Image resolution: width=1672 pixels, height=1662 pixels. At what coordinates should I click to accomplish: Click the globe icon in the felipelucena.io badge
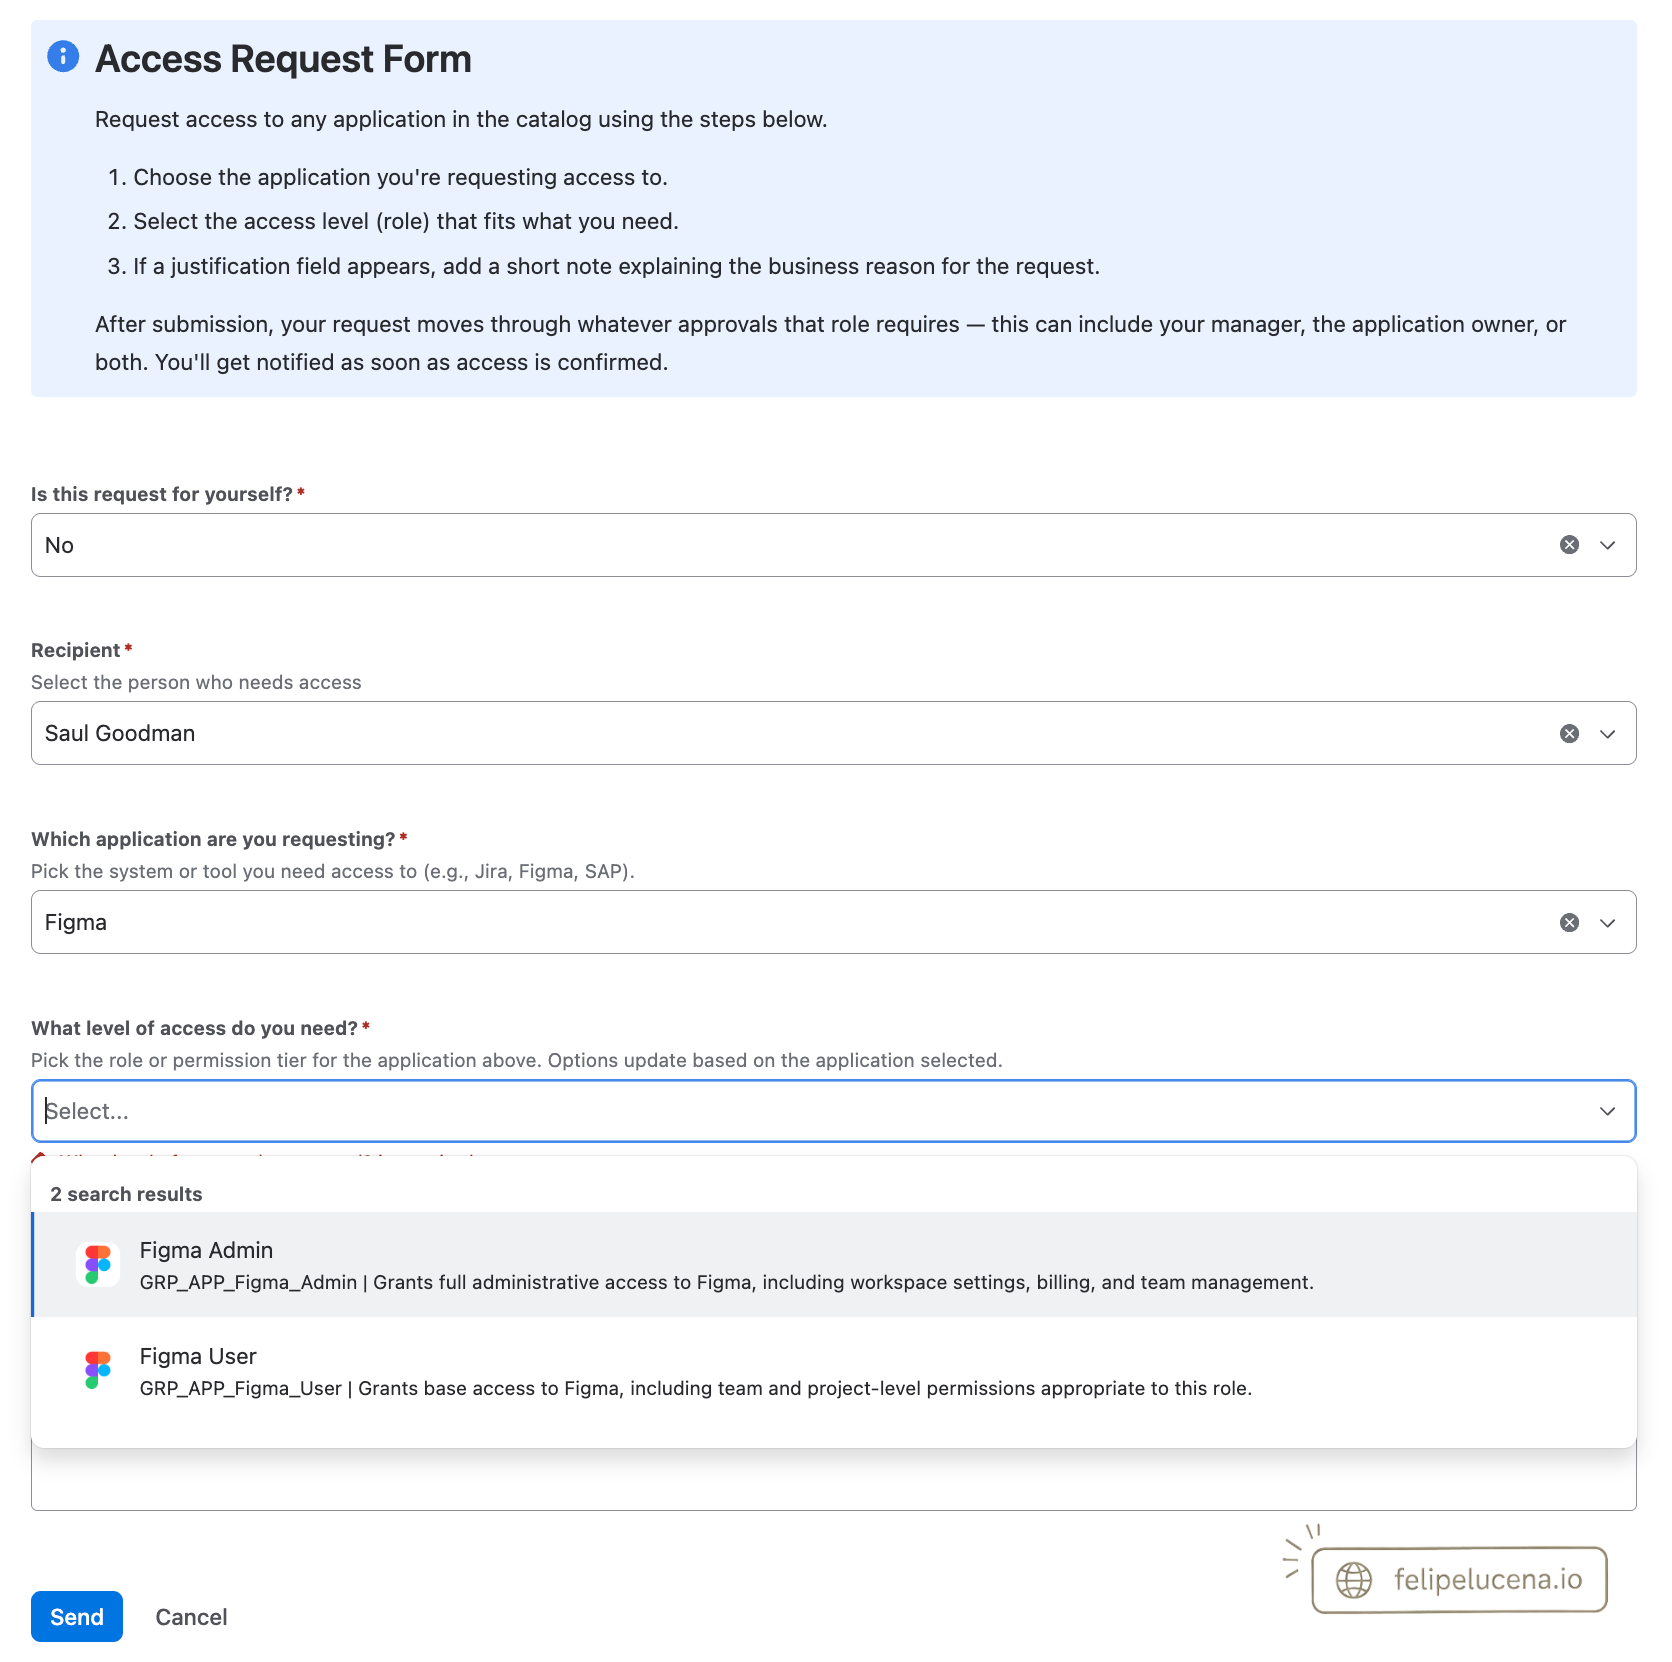coord(1354,1580)
